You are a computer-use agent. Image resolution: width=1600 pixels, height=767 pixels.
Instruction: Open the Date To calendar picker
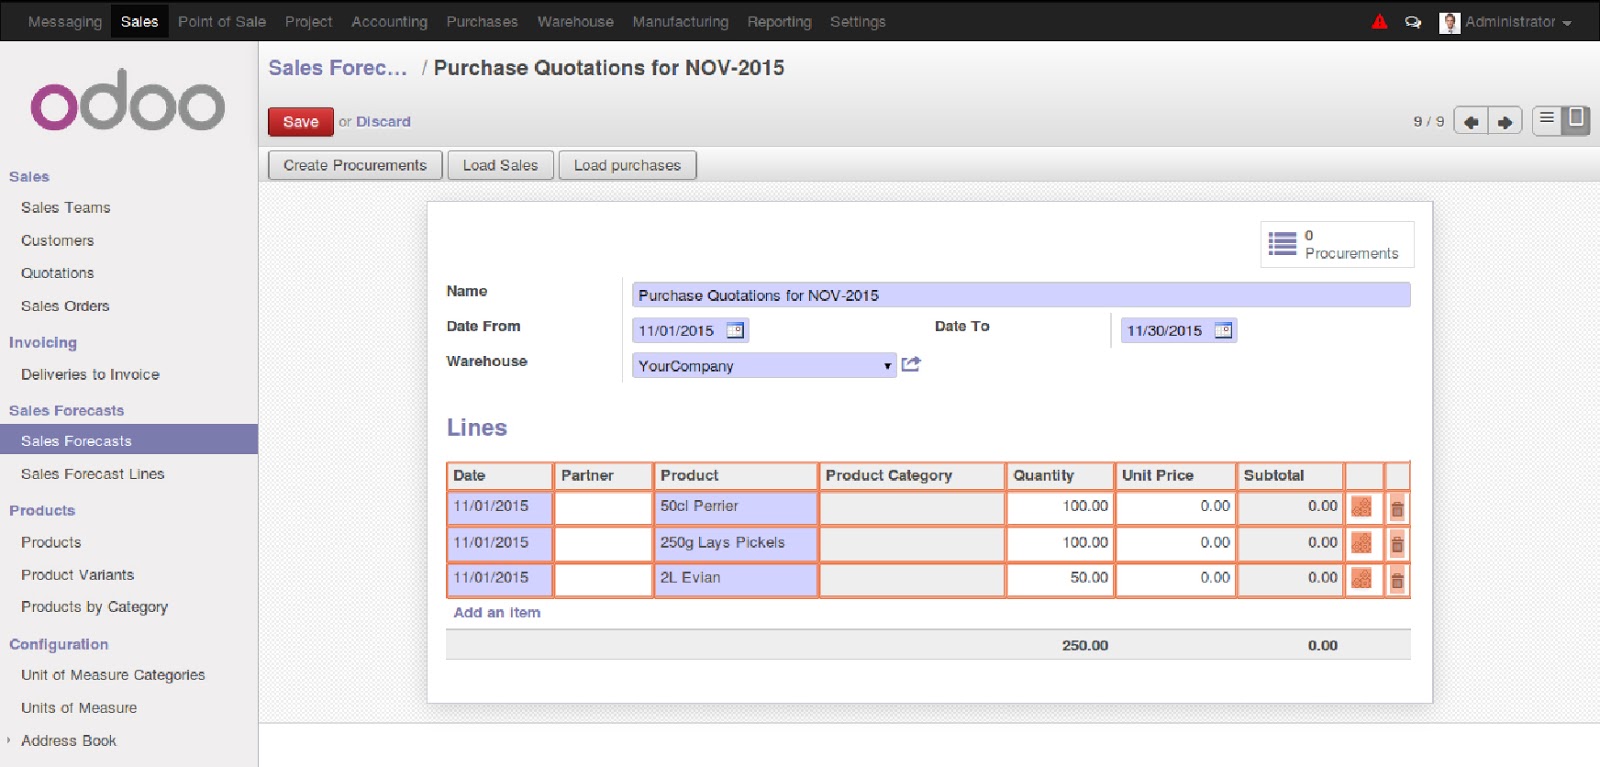tap(1223, 331)
